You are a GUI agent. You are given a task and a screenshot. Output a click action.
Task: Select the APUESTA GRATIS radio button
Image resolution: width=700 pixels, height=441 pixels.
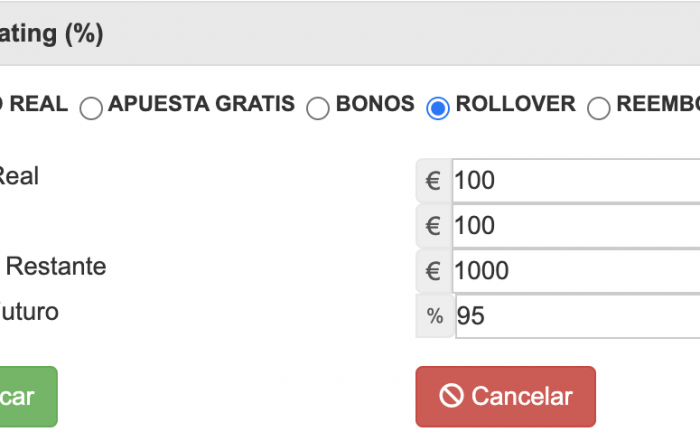[91, 108]
